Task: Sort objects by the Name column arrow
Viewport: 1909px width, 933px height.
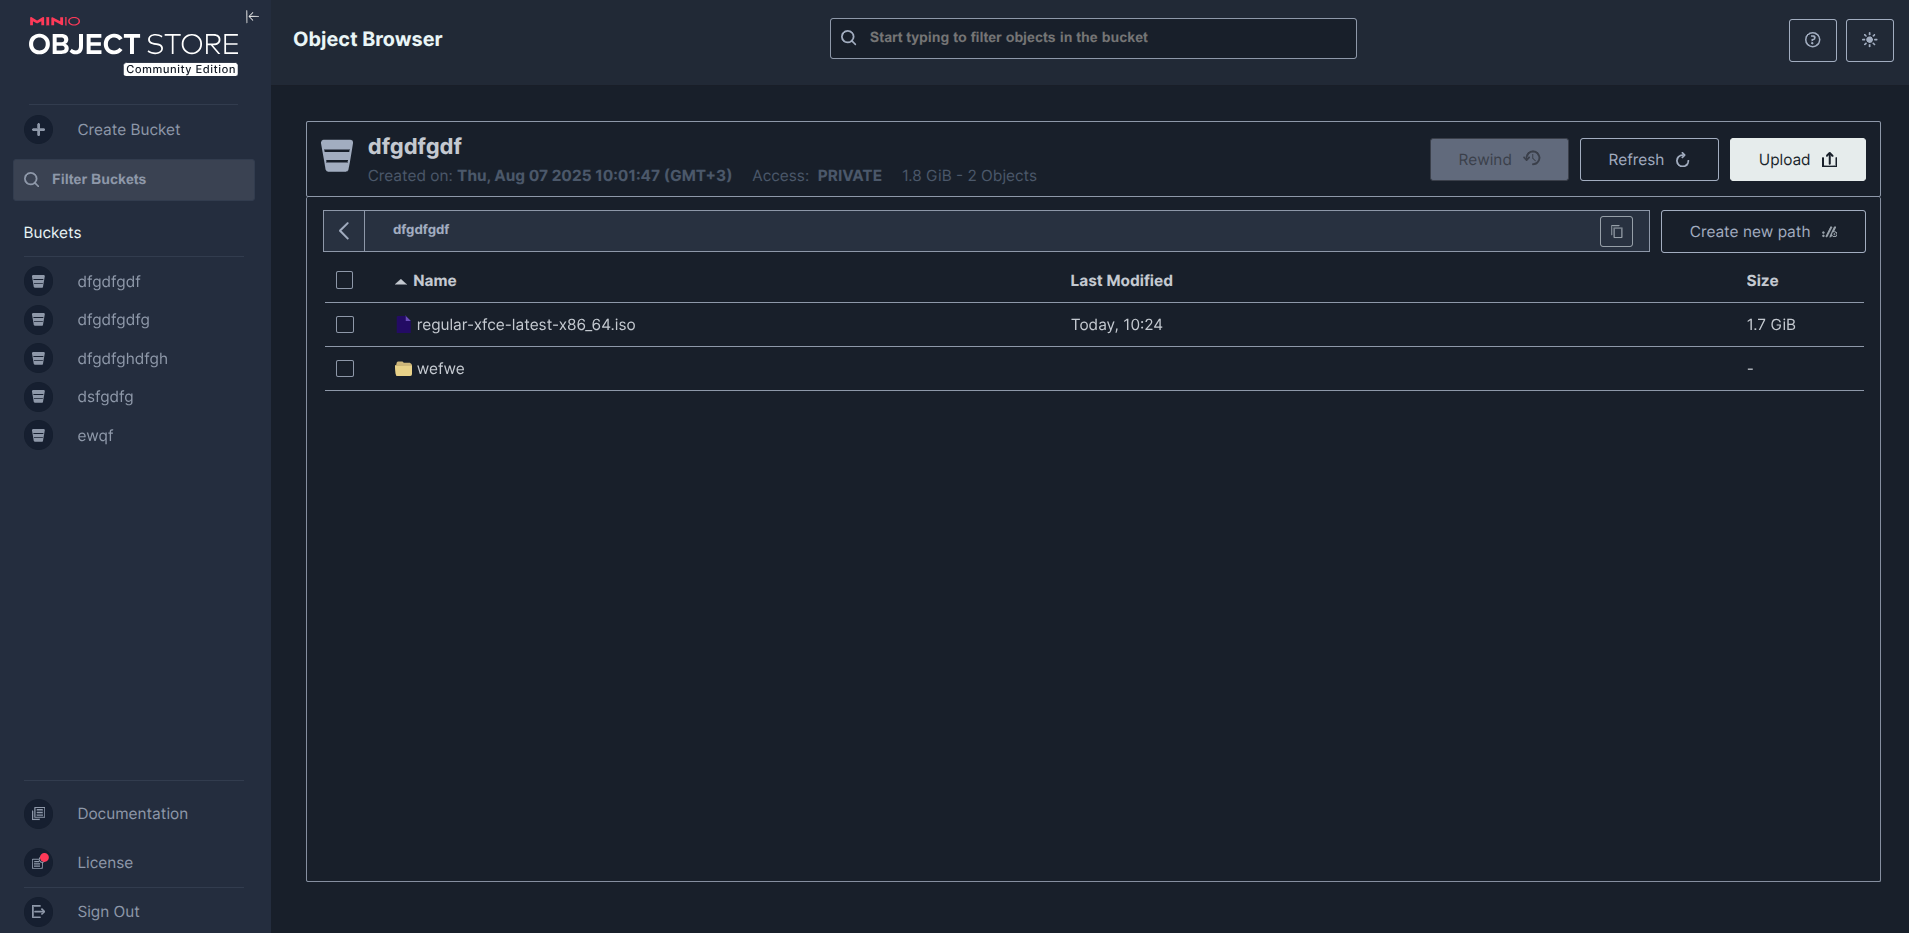Action: coord(401,282)
